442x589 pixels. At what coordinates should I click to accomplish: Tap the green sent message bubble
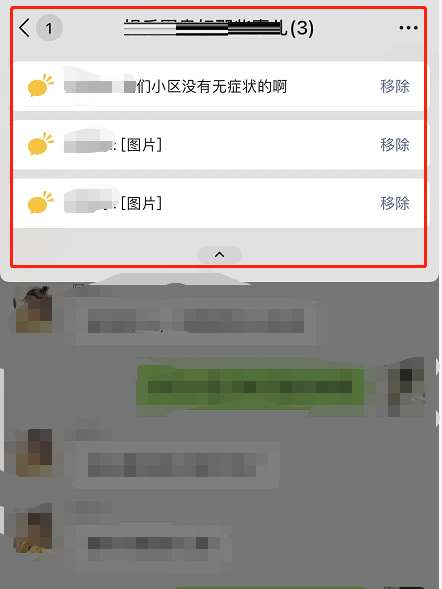(251, 388)
